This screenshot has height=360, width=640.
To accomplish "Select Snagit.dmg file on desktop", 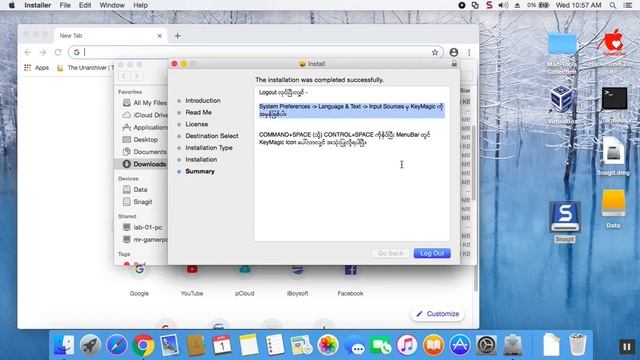I will point(613,152).
